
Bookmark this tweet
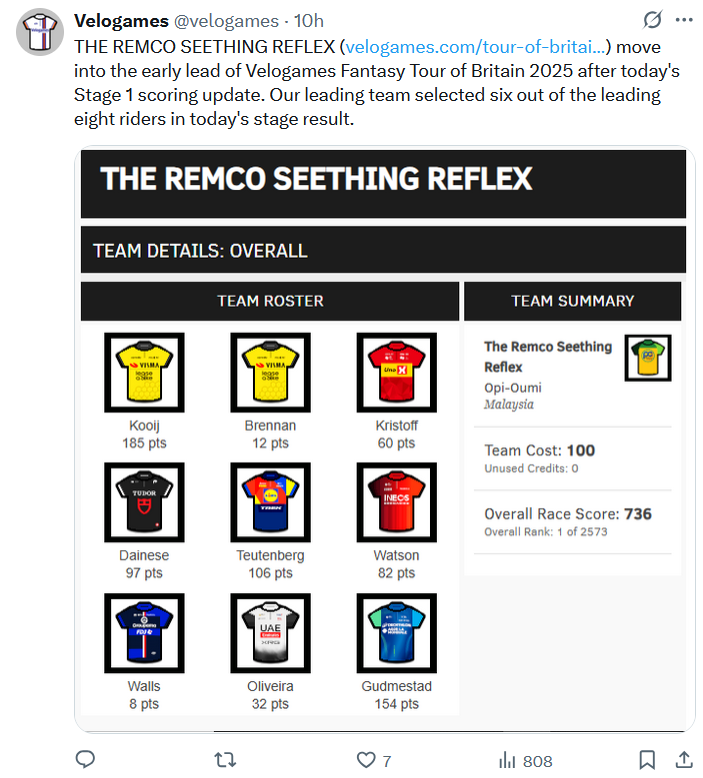(x=647, y=760)
